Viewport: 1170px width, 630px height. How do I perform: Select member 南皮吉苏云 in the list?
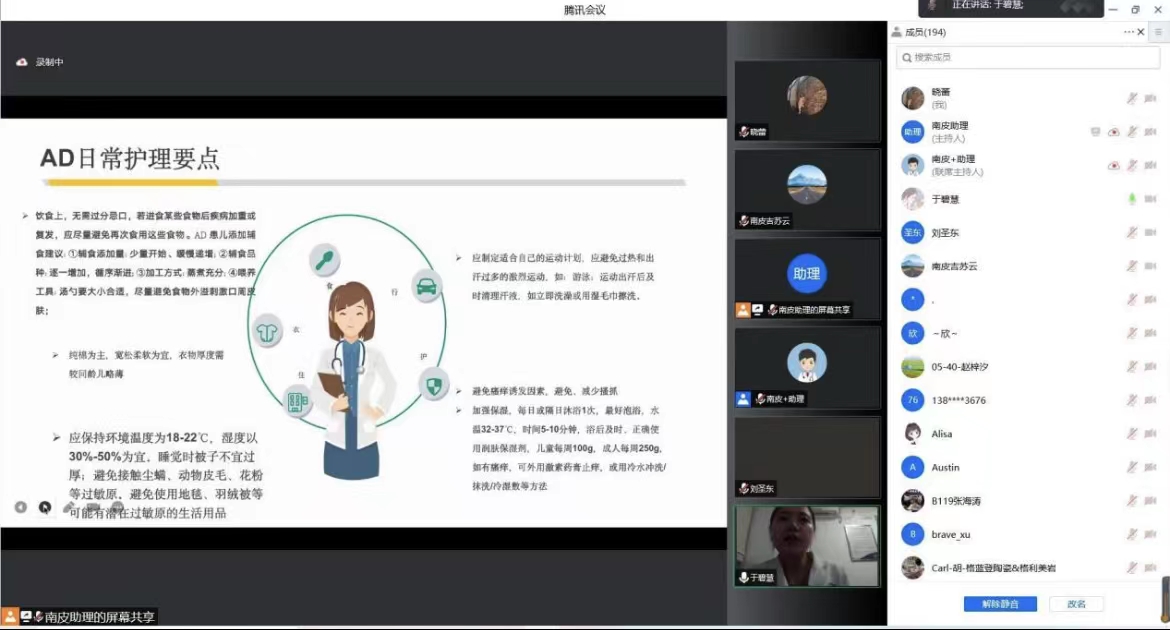point(954,266)
